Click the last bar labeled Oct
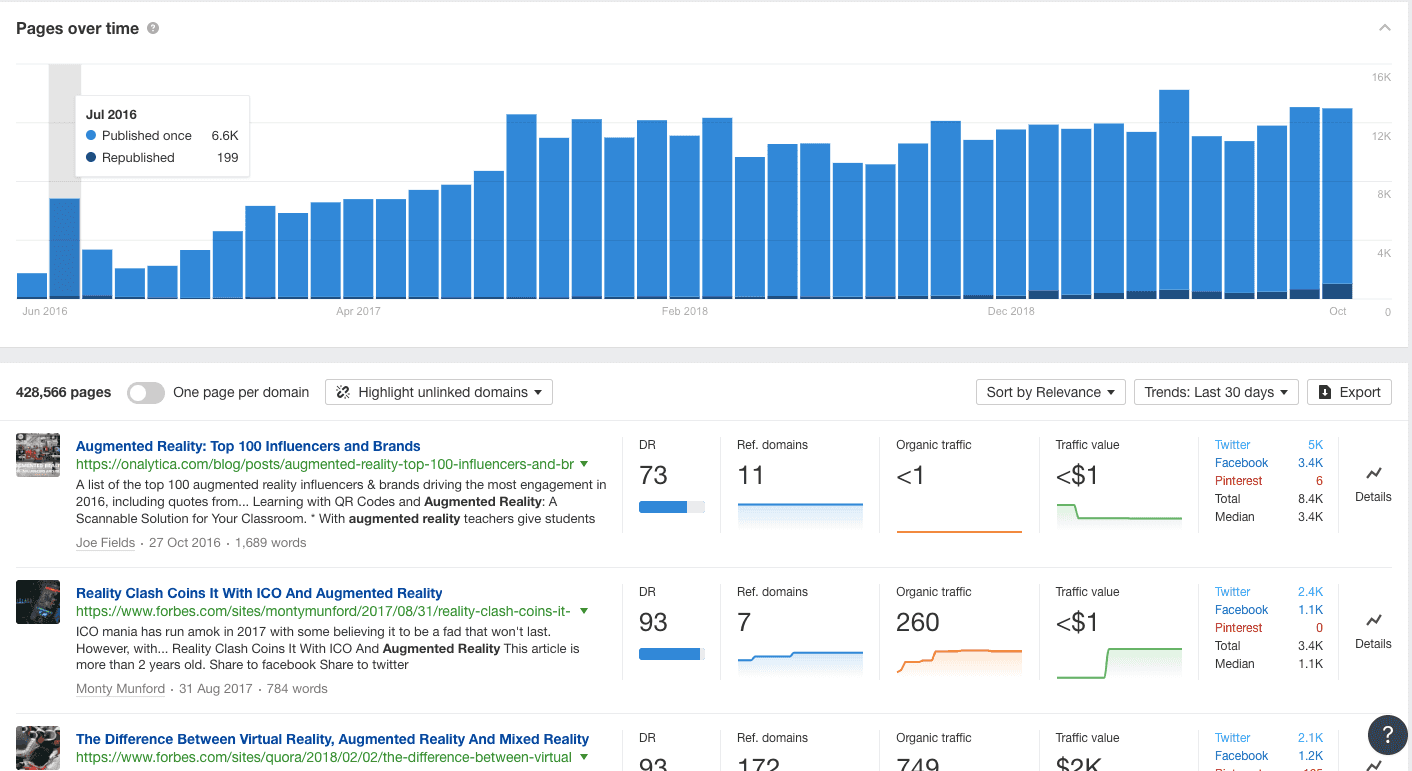 [x=1337, y=203]
